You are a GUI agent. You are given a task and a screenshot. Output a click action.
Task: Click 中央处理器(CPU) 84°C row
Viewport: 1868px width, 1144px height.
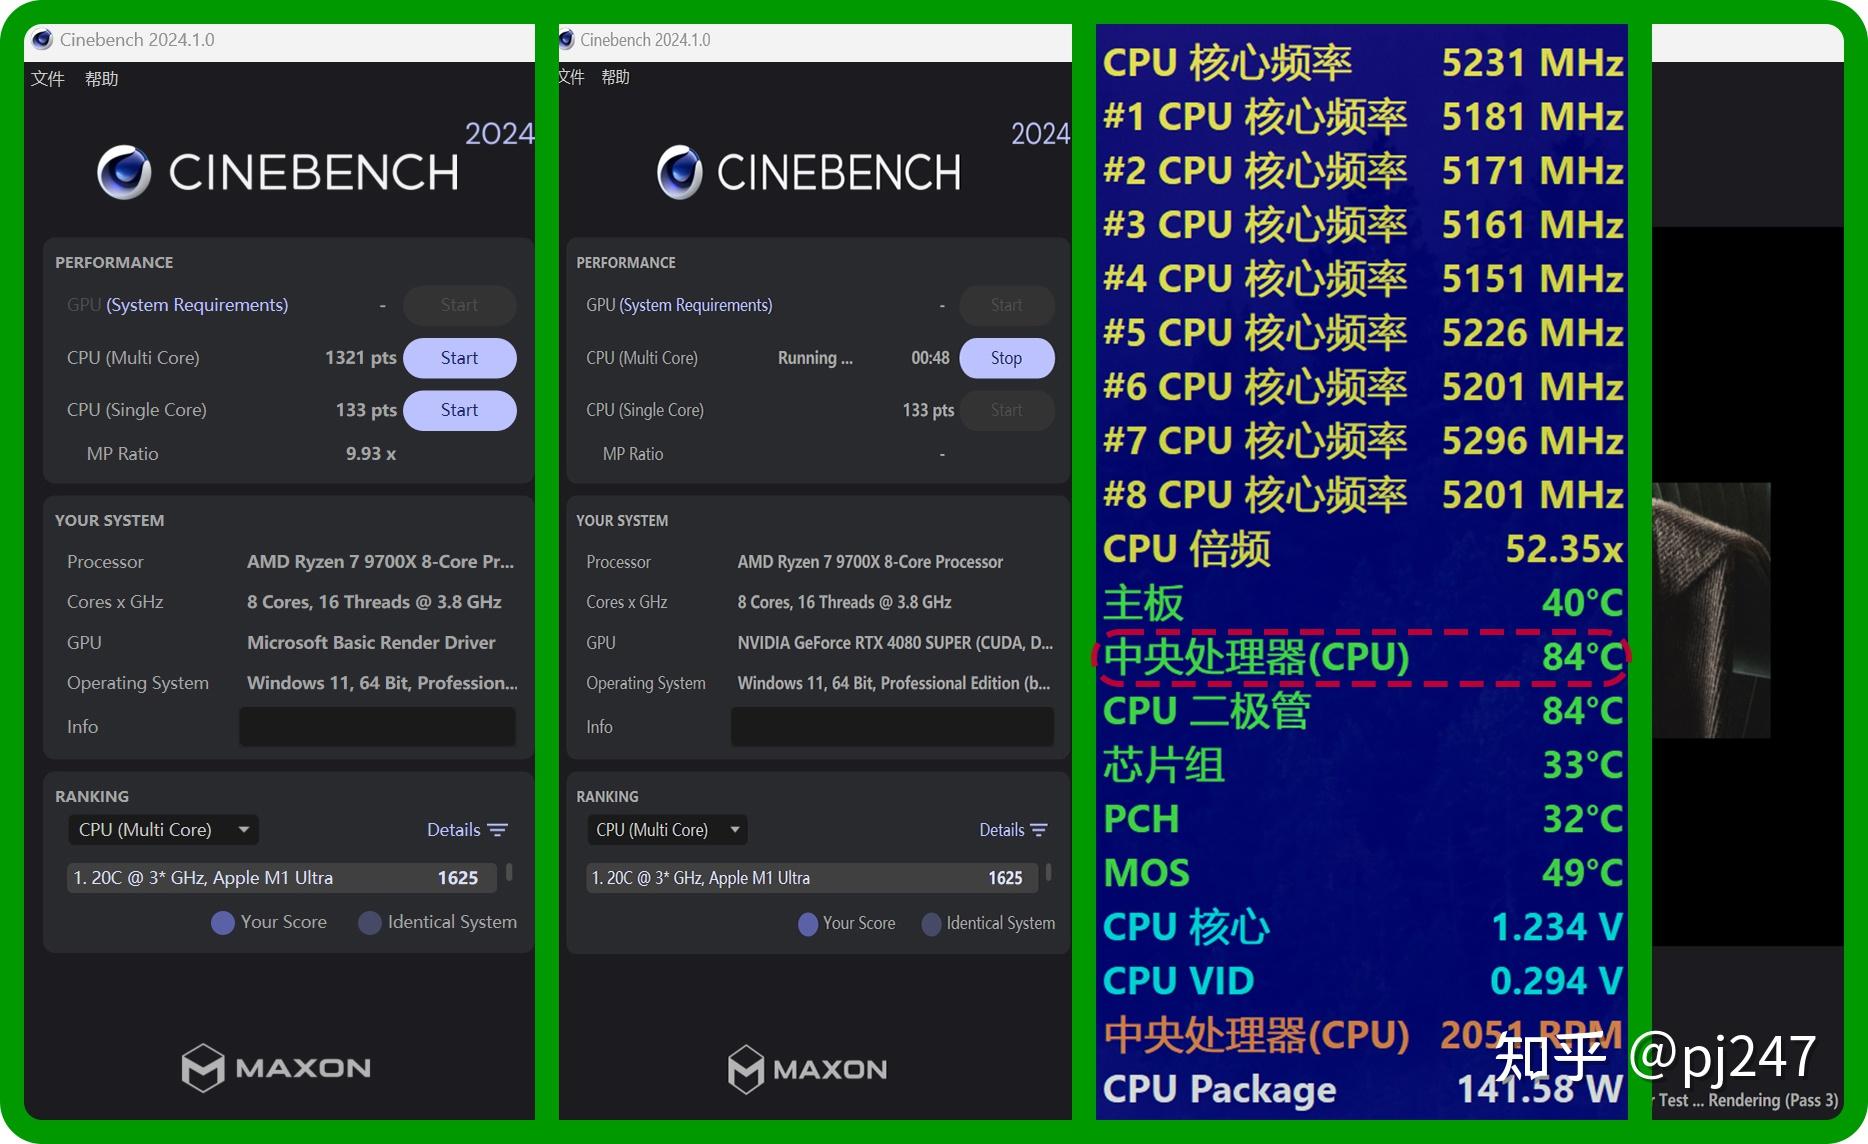coord(1362,657)
